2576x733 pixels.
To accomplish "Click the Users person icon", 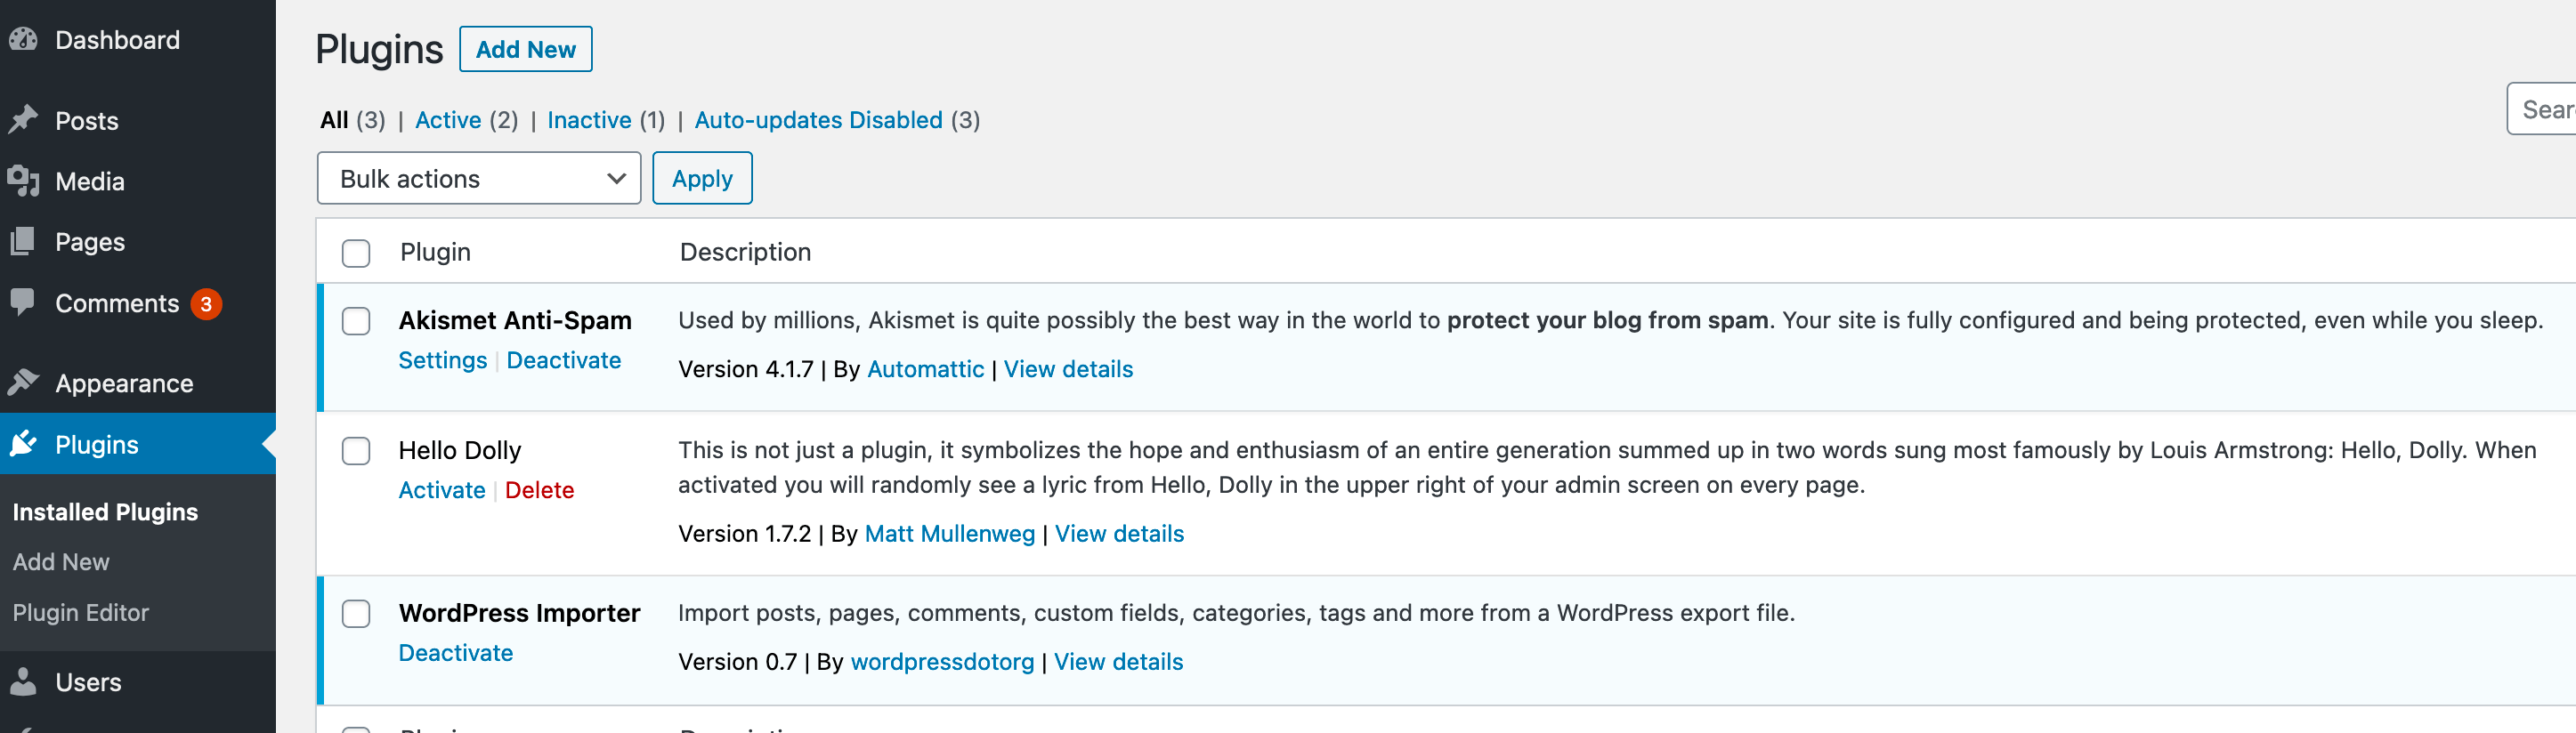I will [23, 682].
